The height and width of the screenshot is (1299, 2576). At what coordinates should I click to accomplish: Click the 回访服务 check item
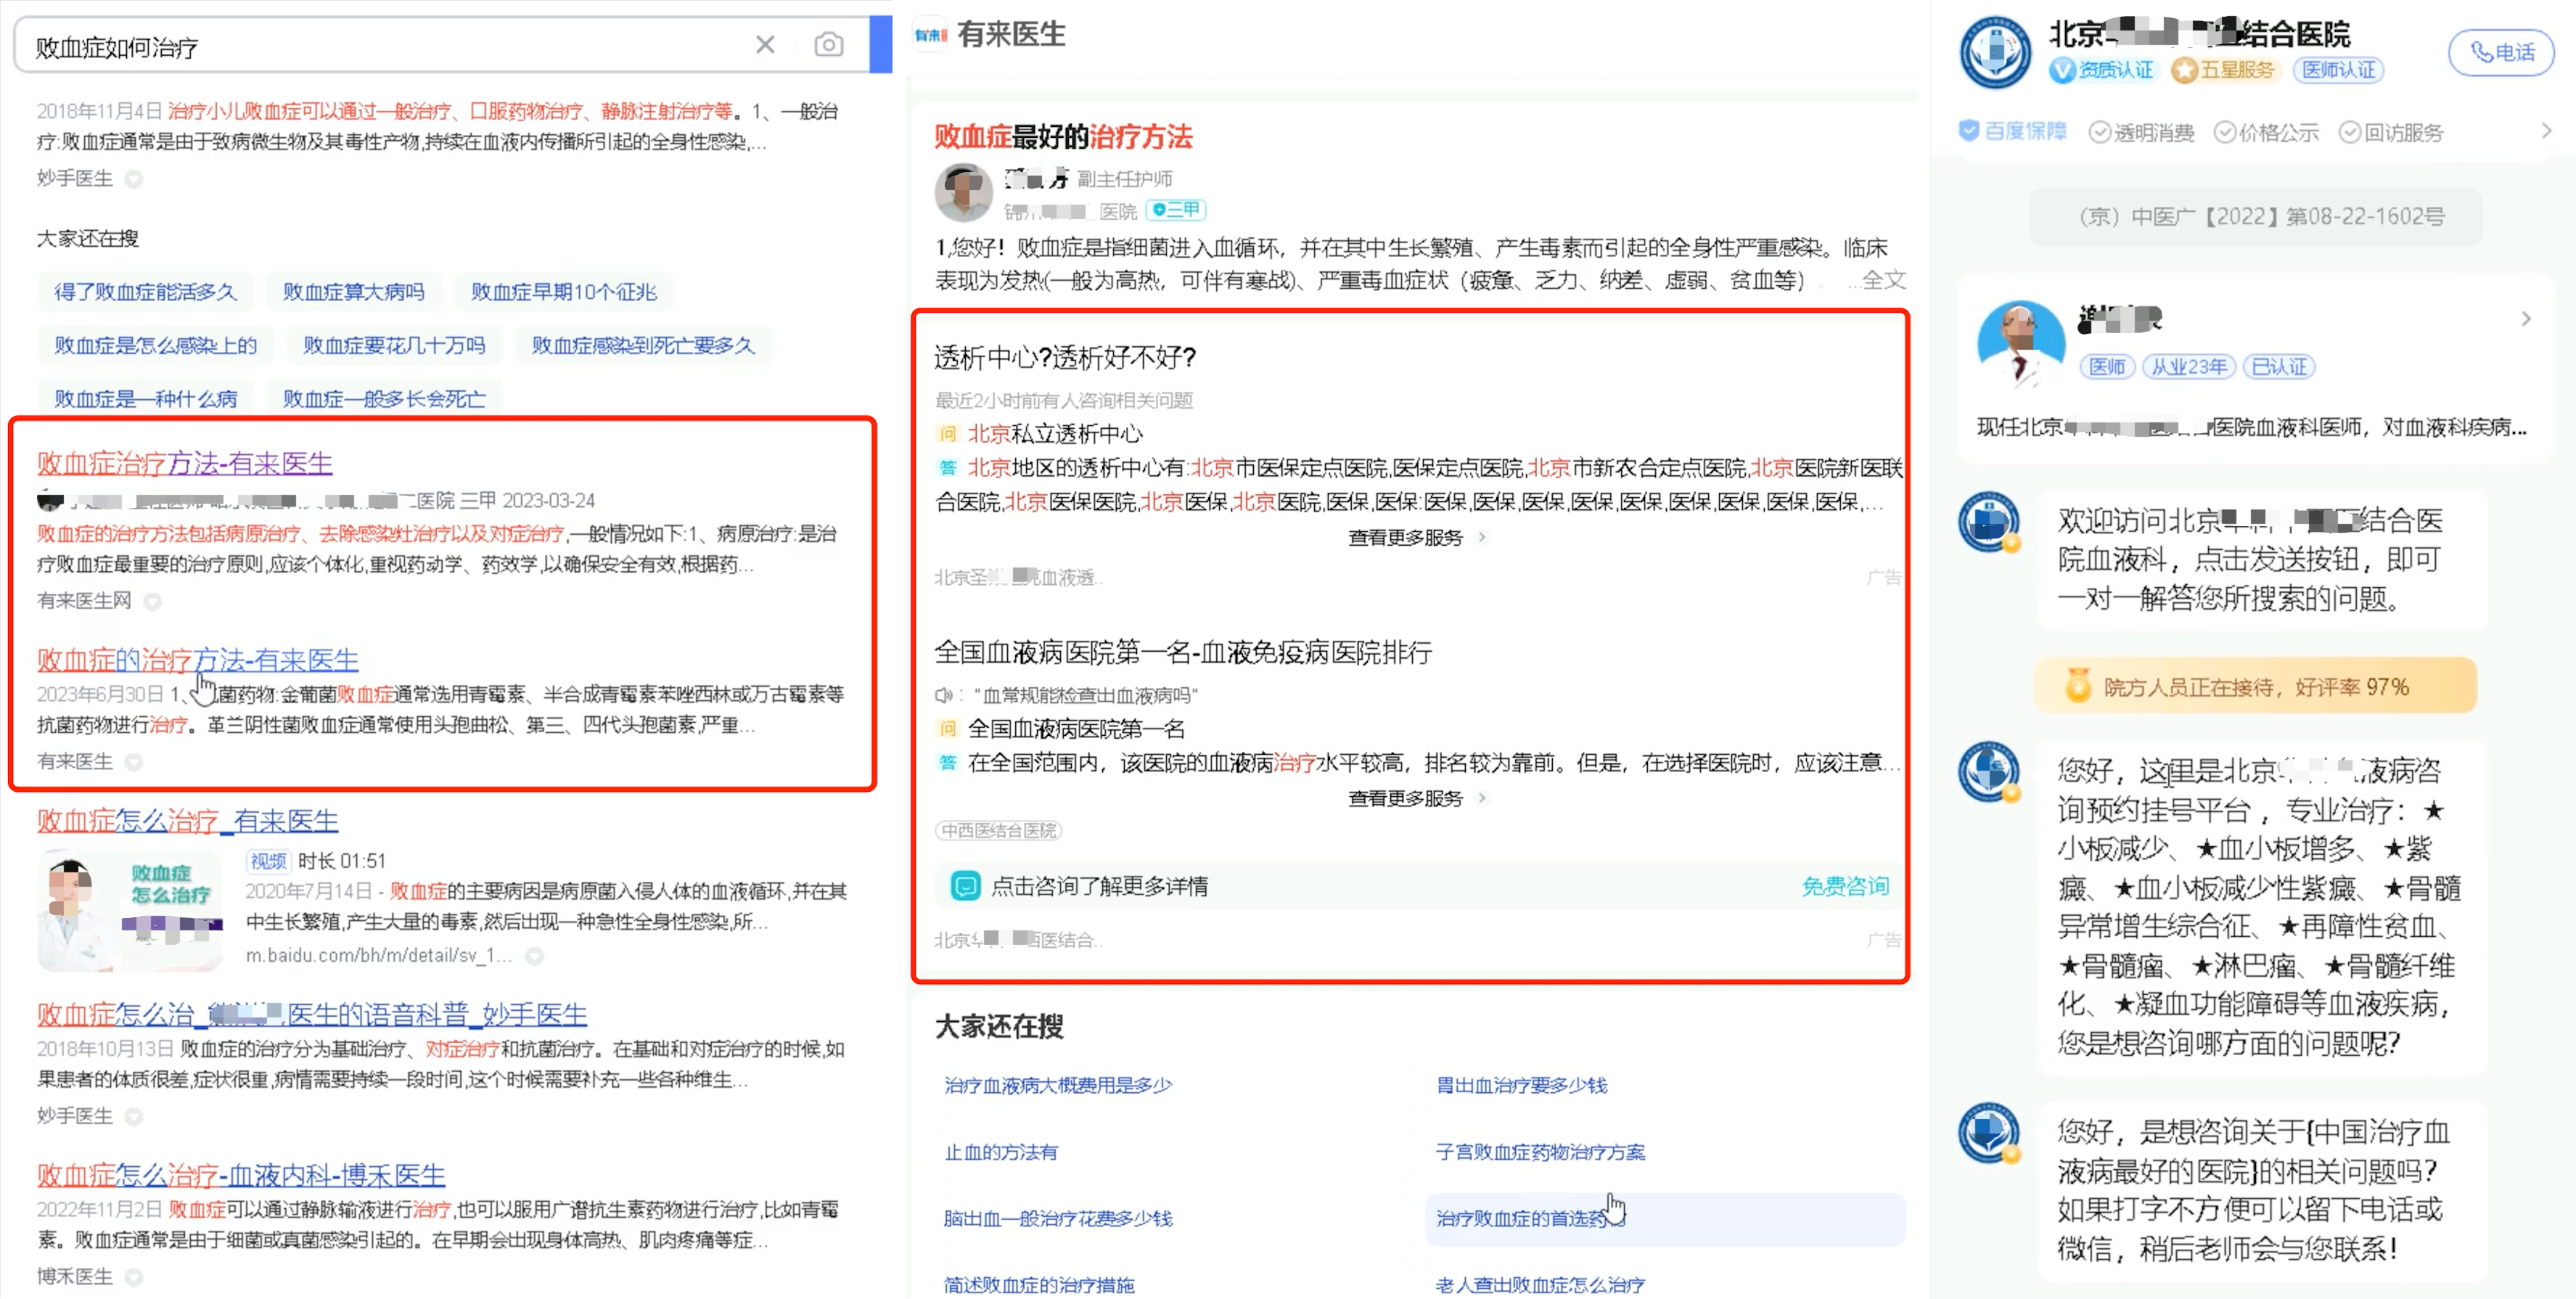click(2391, 132)
